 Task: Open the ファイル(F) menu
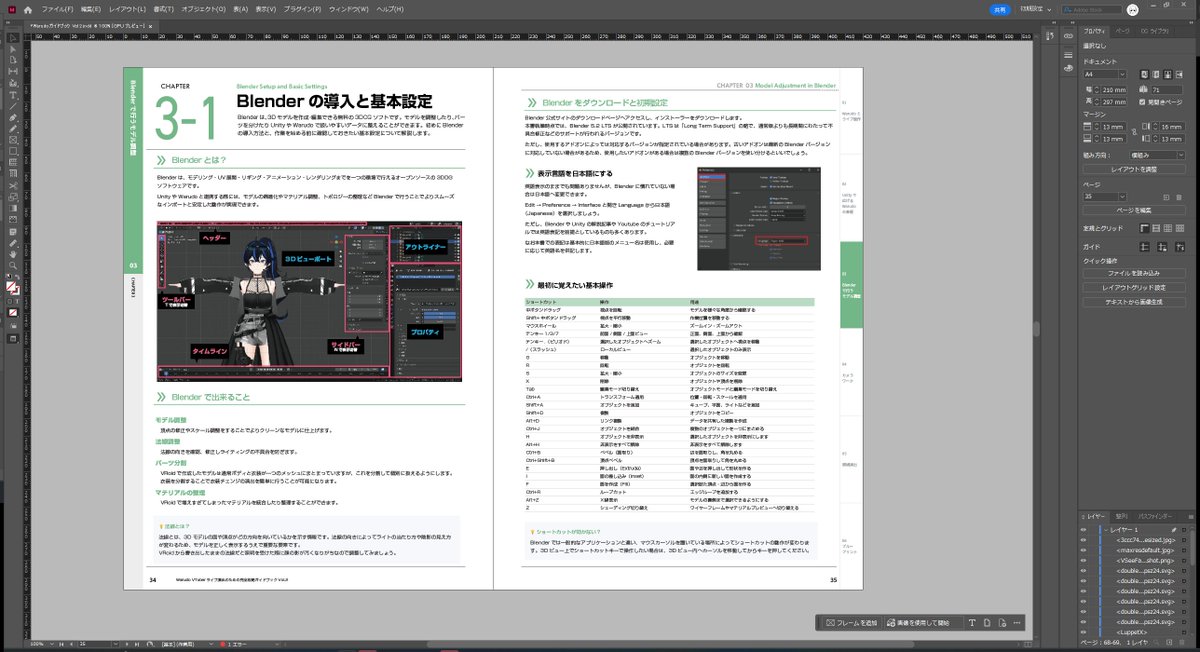pos(58,10)
